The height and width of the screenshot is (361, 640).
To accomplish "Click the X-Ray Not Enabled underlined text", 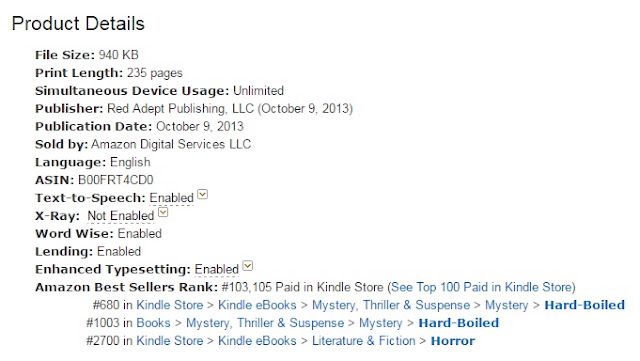I will [121, 216].
